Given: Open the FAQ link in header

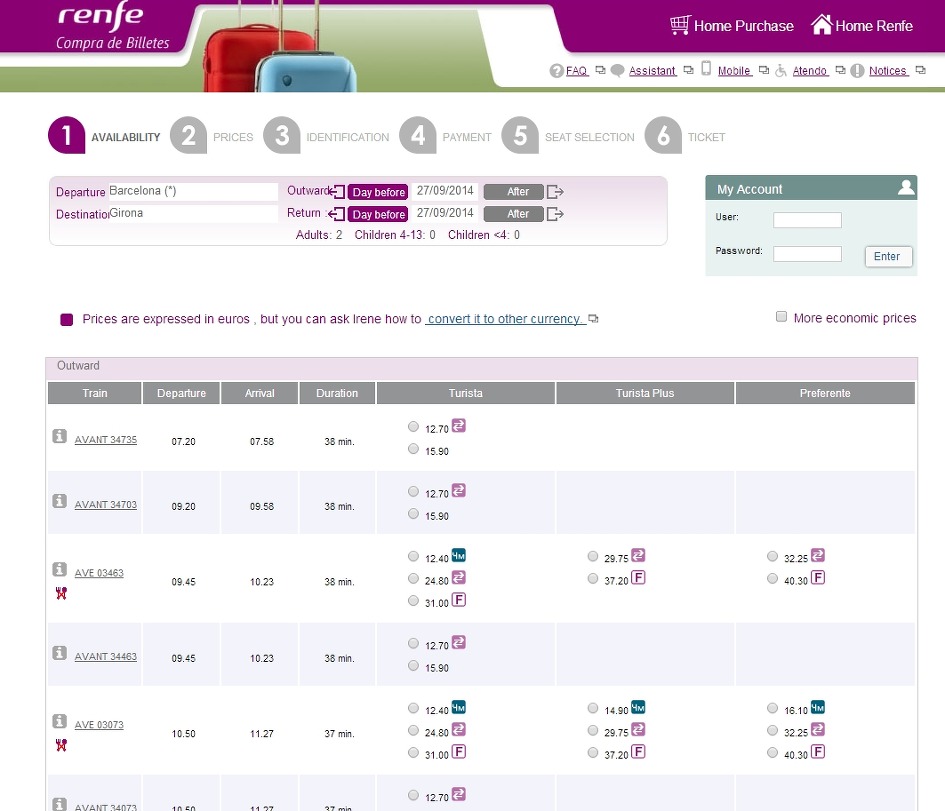Looking at the screenshot, I should tap(576, 71).
